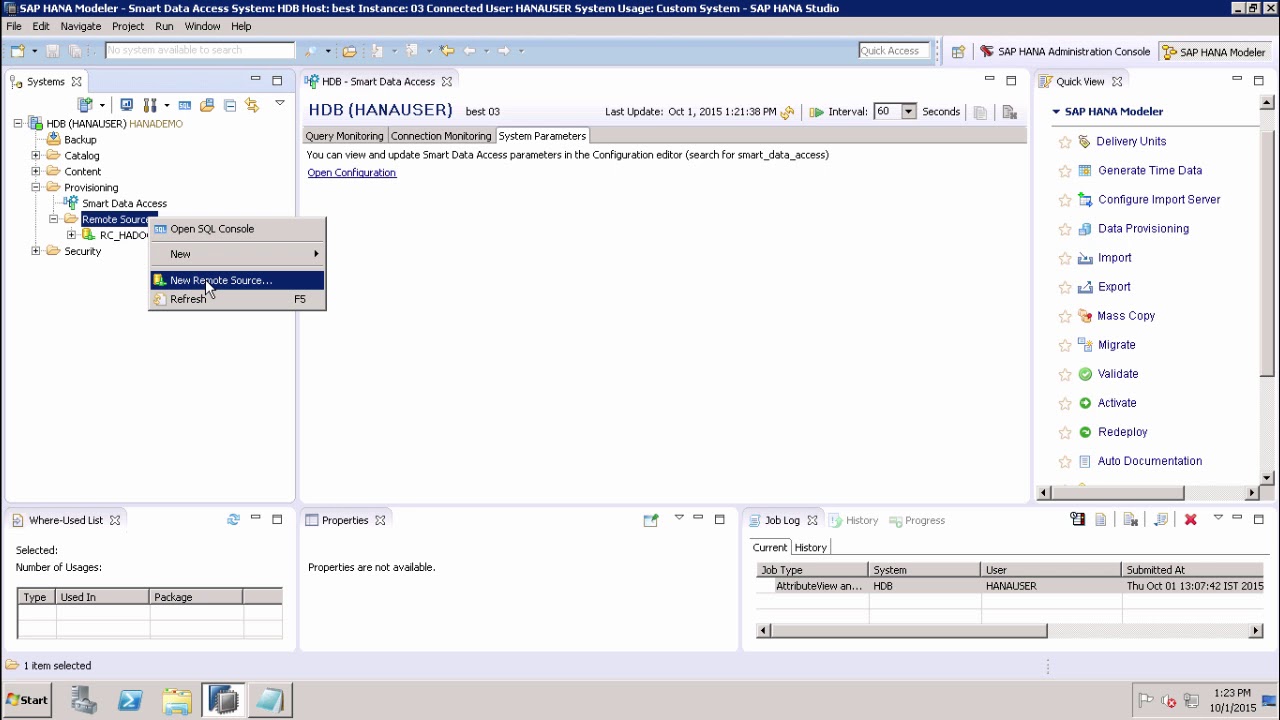1280x720 pixels.
Task: Choose Refresh in the context menu
Action: click(237, 299)
